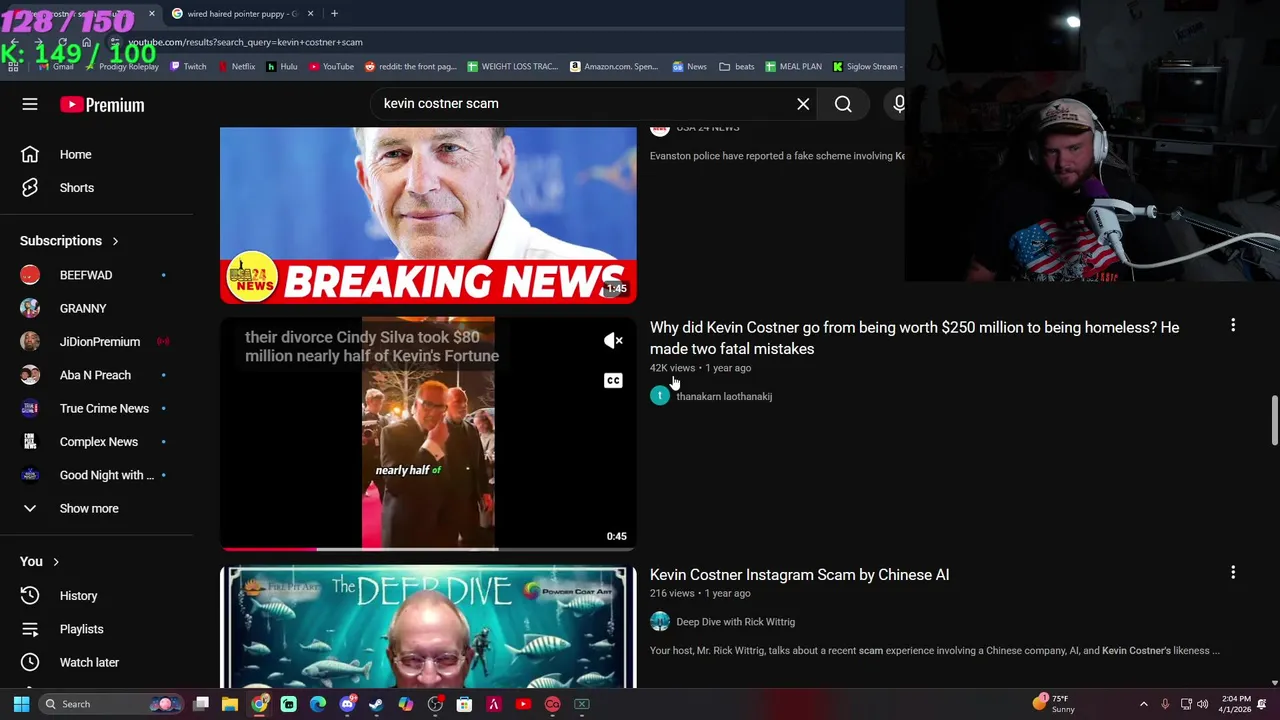Open the Amazon.com bookmark

[x=613, y=67]
